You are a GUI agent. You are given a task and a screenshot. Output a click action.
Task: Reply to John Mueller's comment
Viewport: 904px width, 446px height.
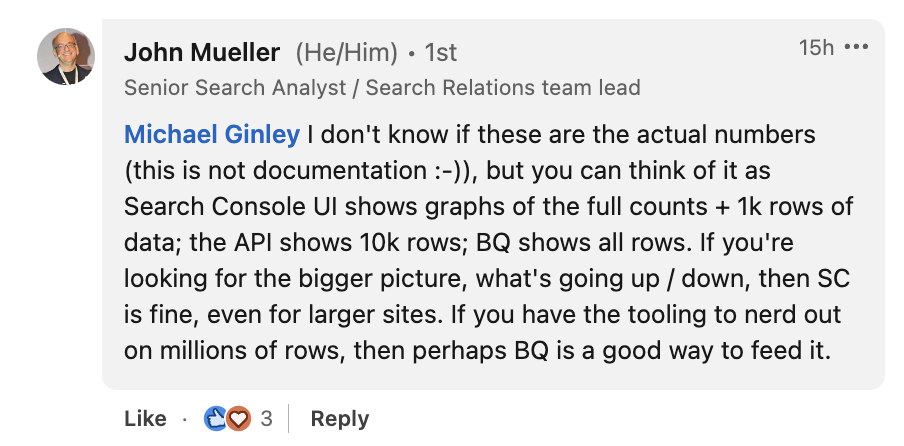(339, 419)
